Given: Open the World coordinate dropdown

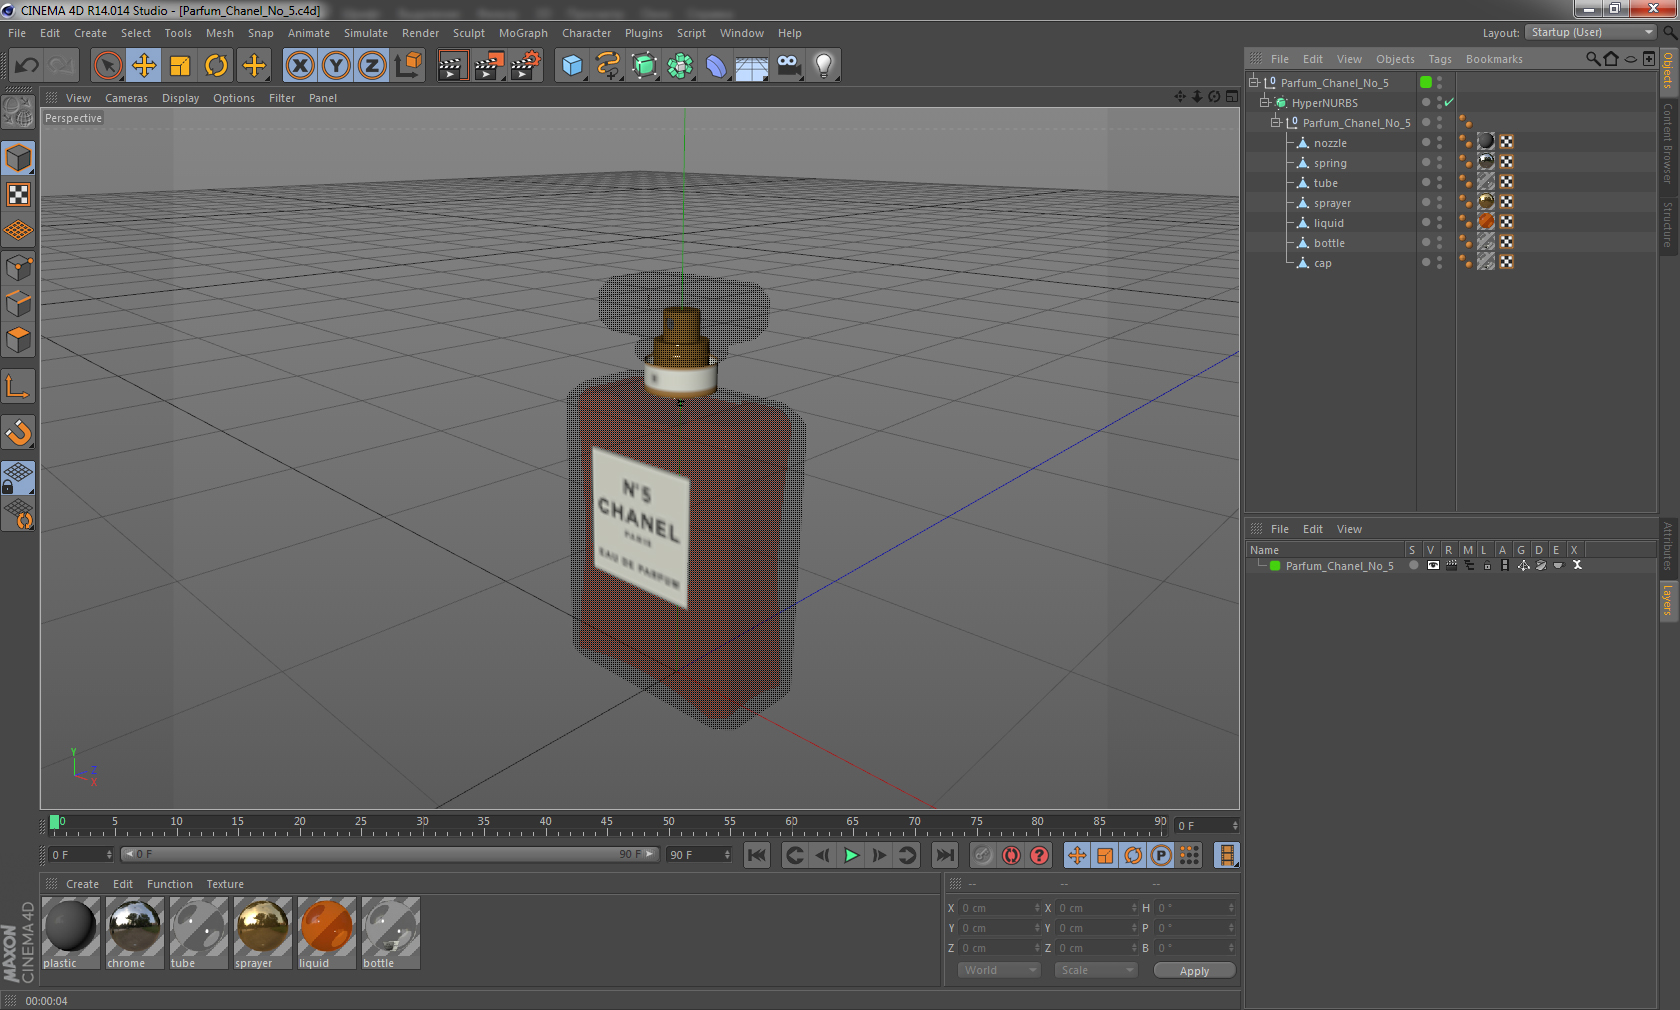Looking at the screenshot, I should pyautogui.click(x=999, y=970).
